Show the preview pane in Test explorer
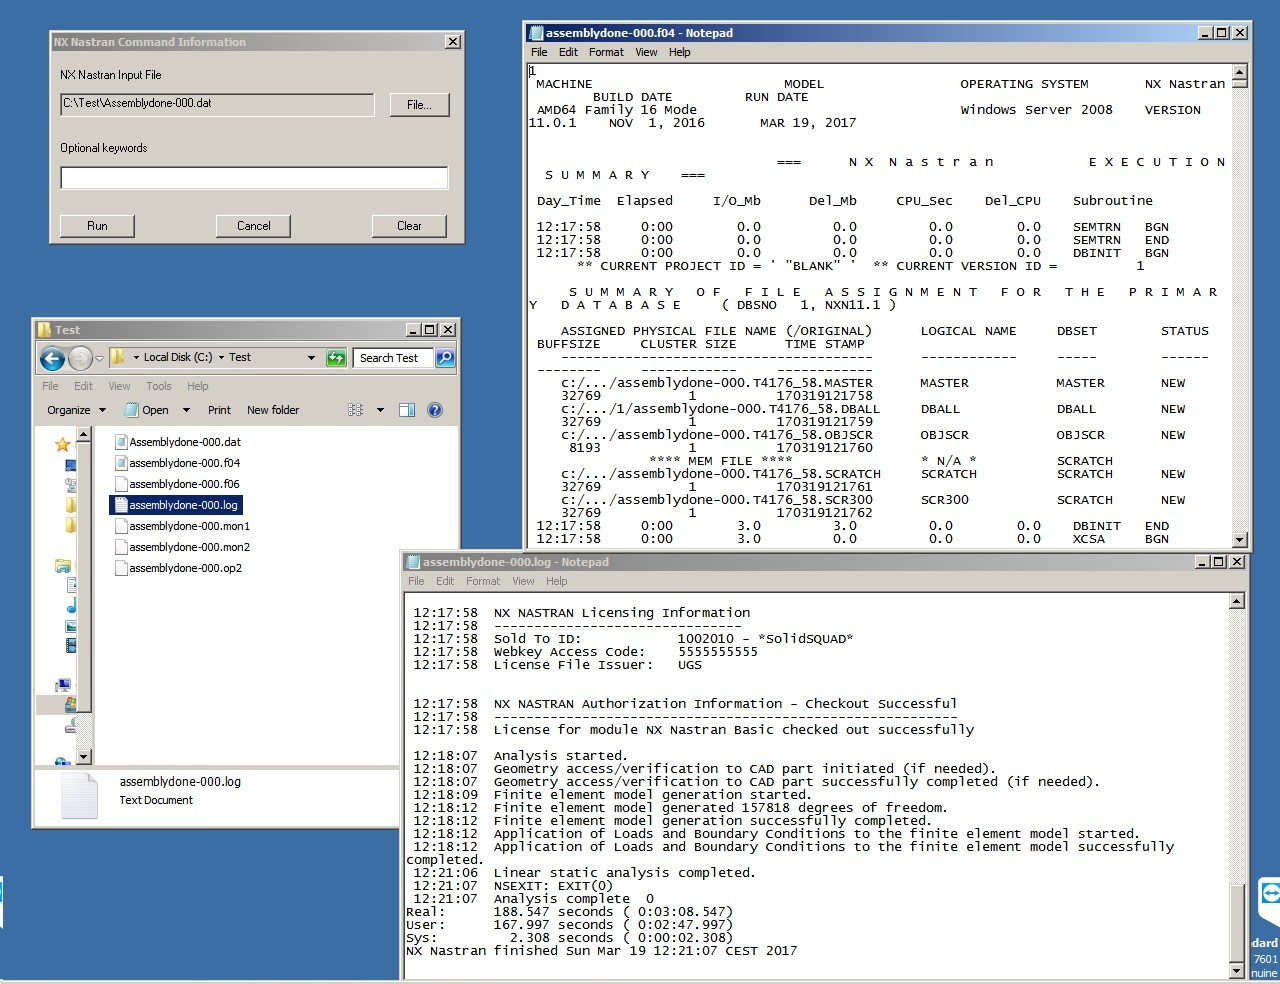The height and width of the screenshot is (984, 1280). (407, 410)
